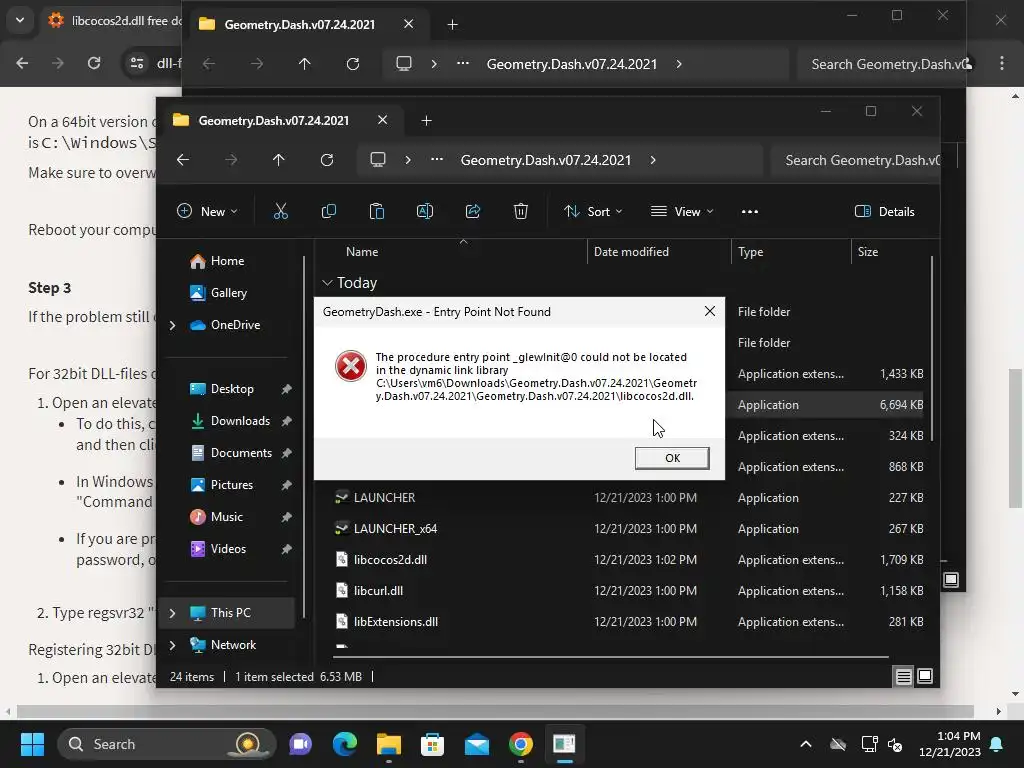Open Microsoft Edge from taskbar

[x=345, y=744]
